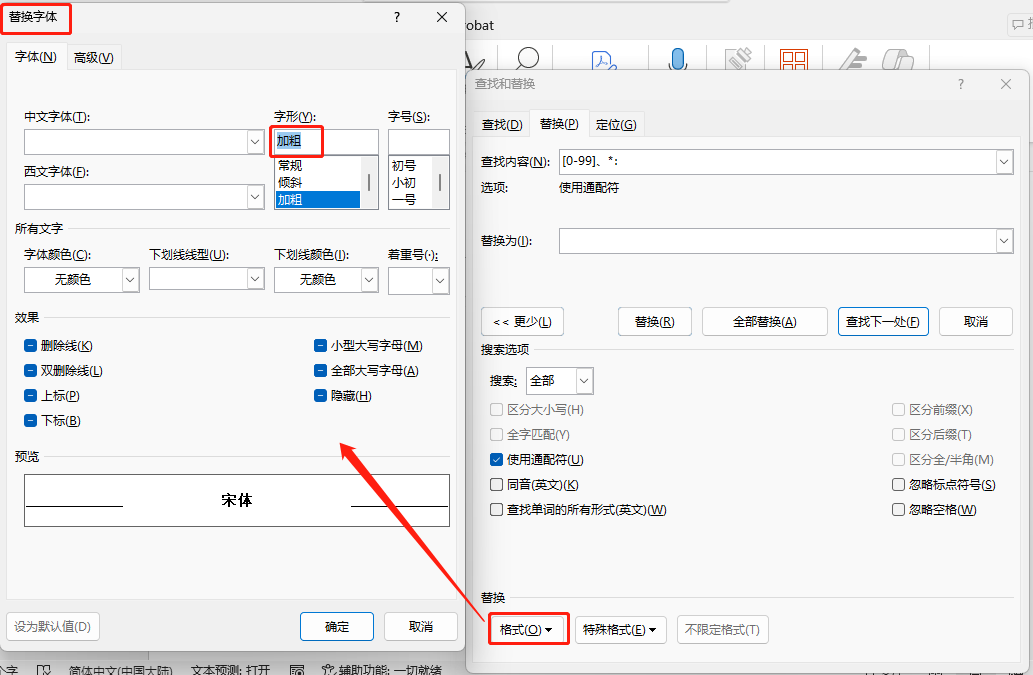The width and height of the screenshot is (1033, 675).
Task: Open the 字体颜色 color picker
Action: click(x=82, y=280)
